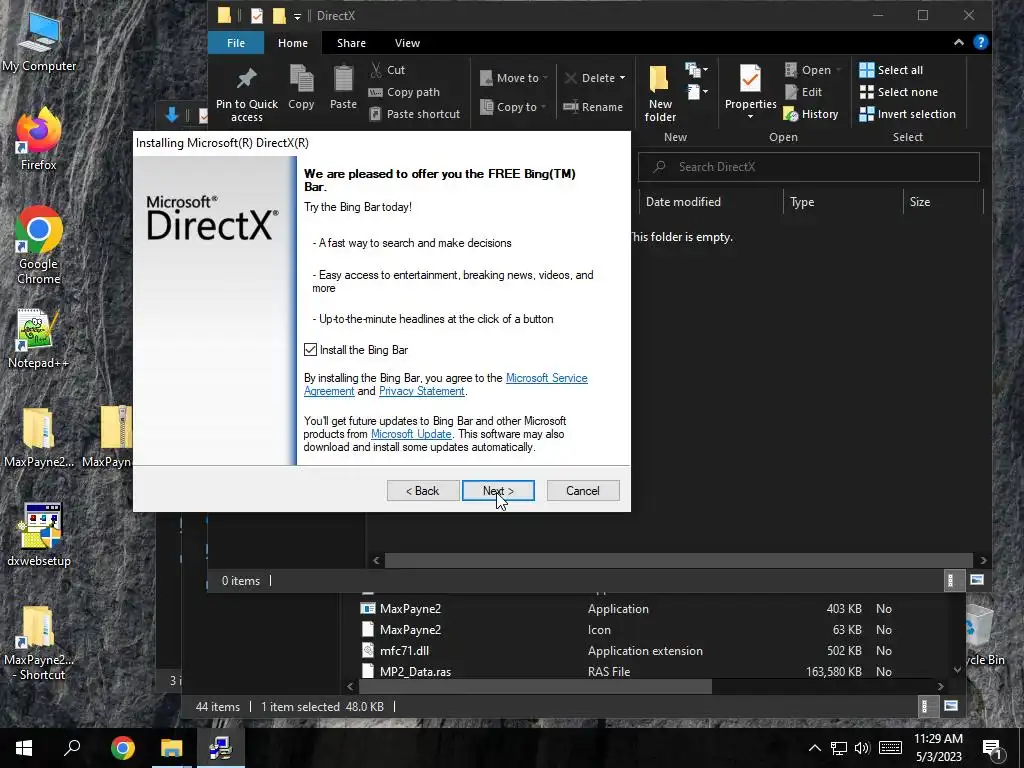Viewport: 1024px width, 768px height.
Task: Select Google Chrome desktop shortcut
Action: point(39,246)
